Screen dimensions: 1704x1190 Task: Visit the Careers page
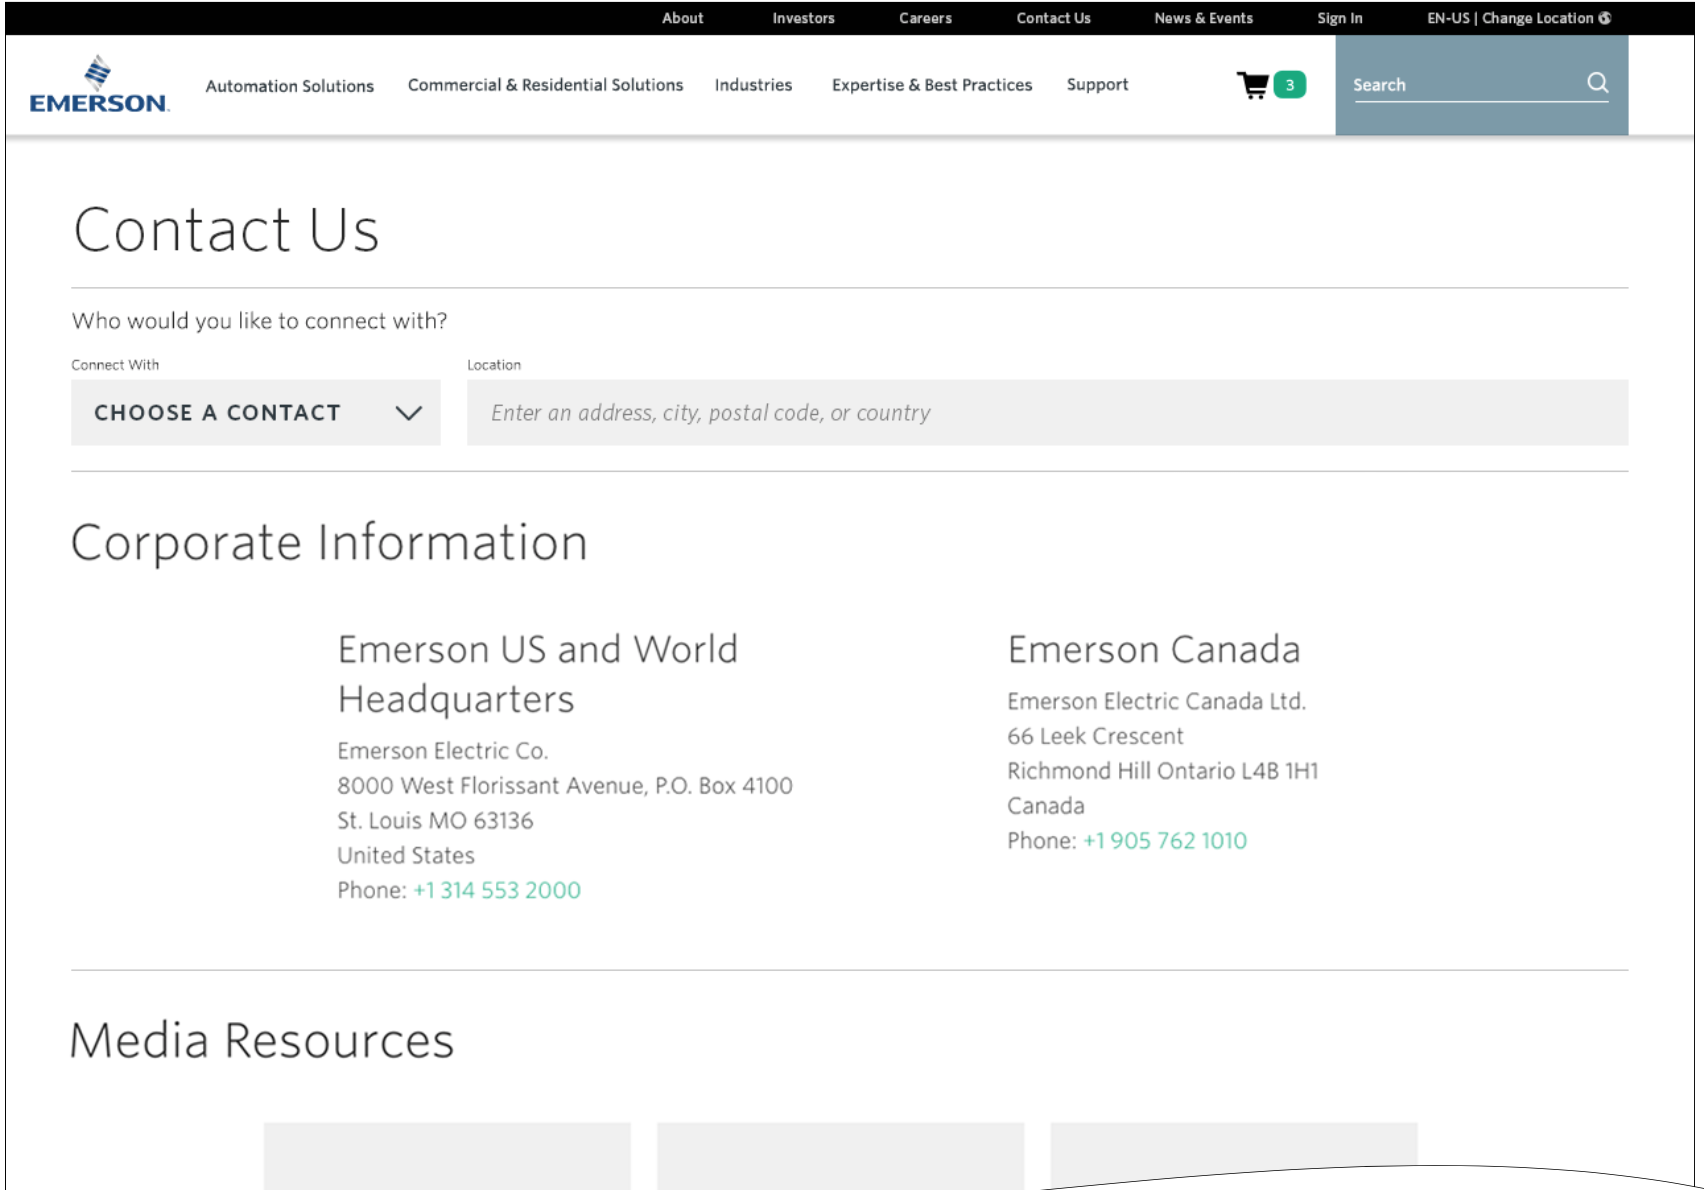coord(925,18)
